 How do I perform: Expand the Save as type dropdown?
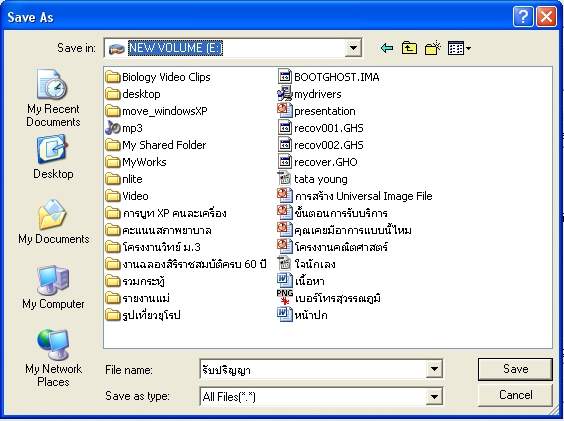tap(434, 397)
